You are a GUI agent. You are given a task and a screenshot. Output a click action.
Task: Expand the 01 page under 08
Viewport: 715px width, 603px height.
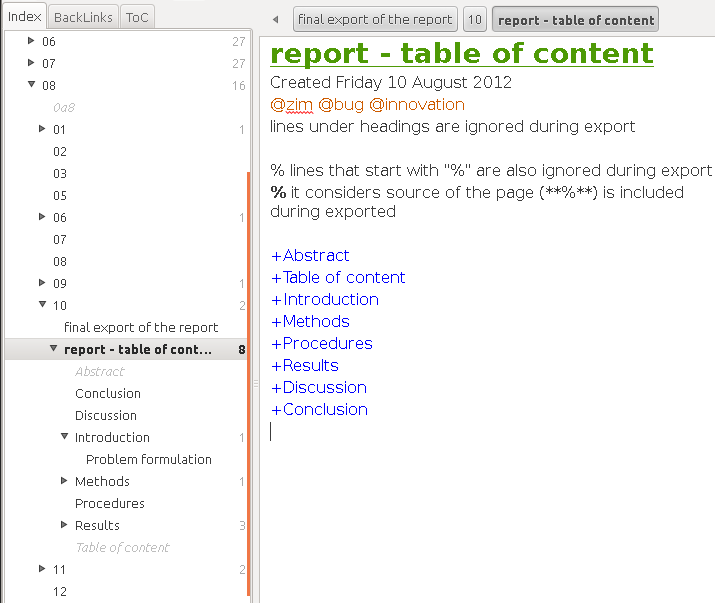[42, 129]
